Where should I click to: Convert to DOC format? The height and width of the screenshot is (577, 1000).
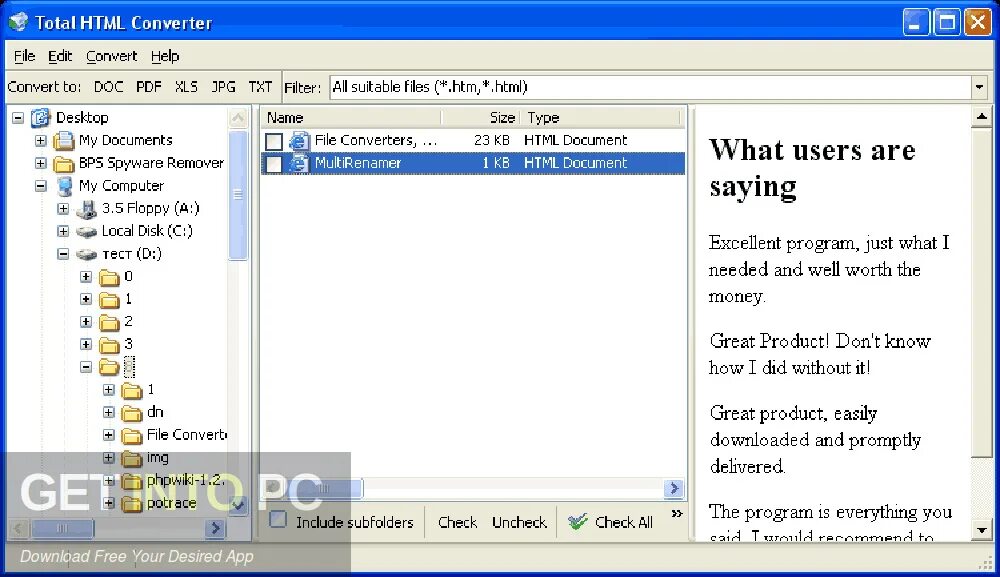click(108, 87)
